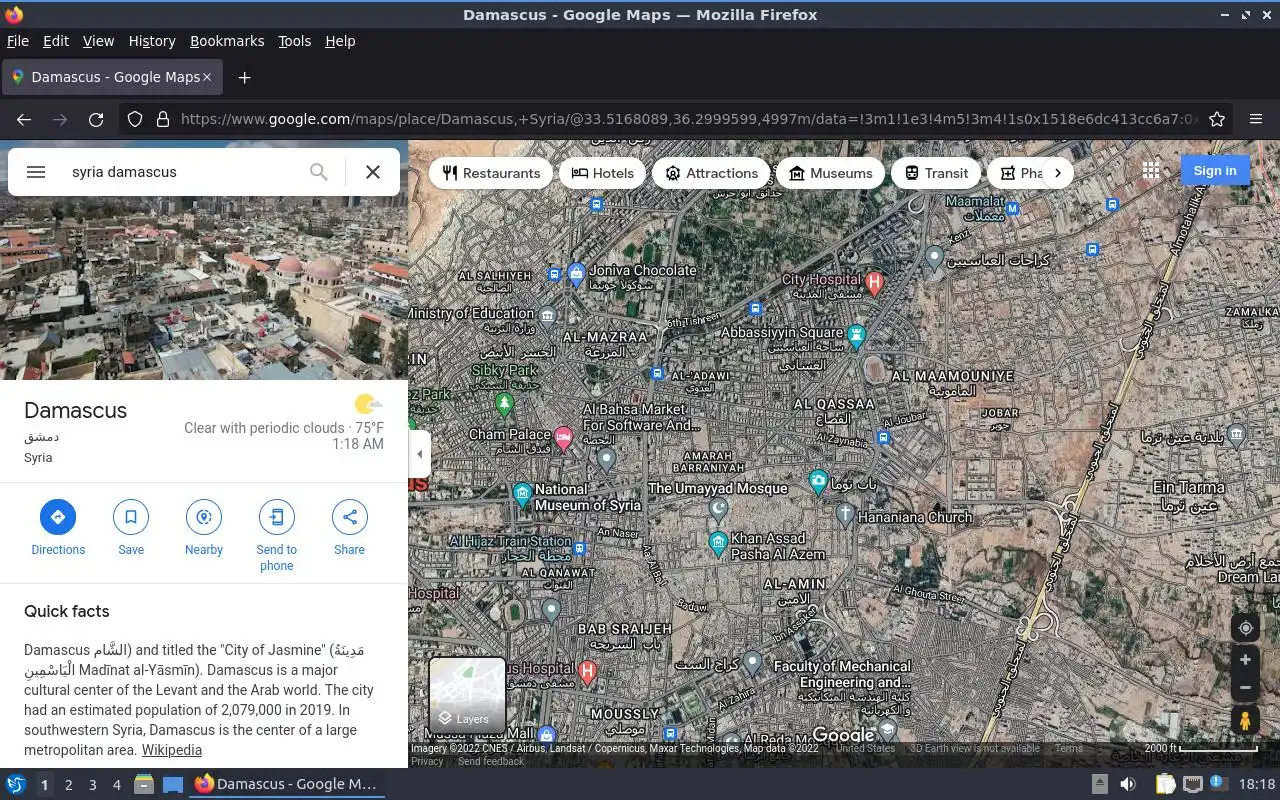
Task: Click the site security padlock icon
Action: pyautogui.click(x=163, y=119)
